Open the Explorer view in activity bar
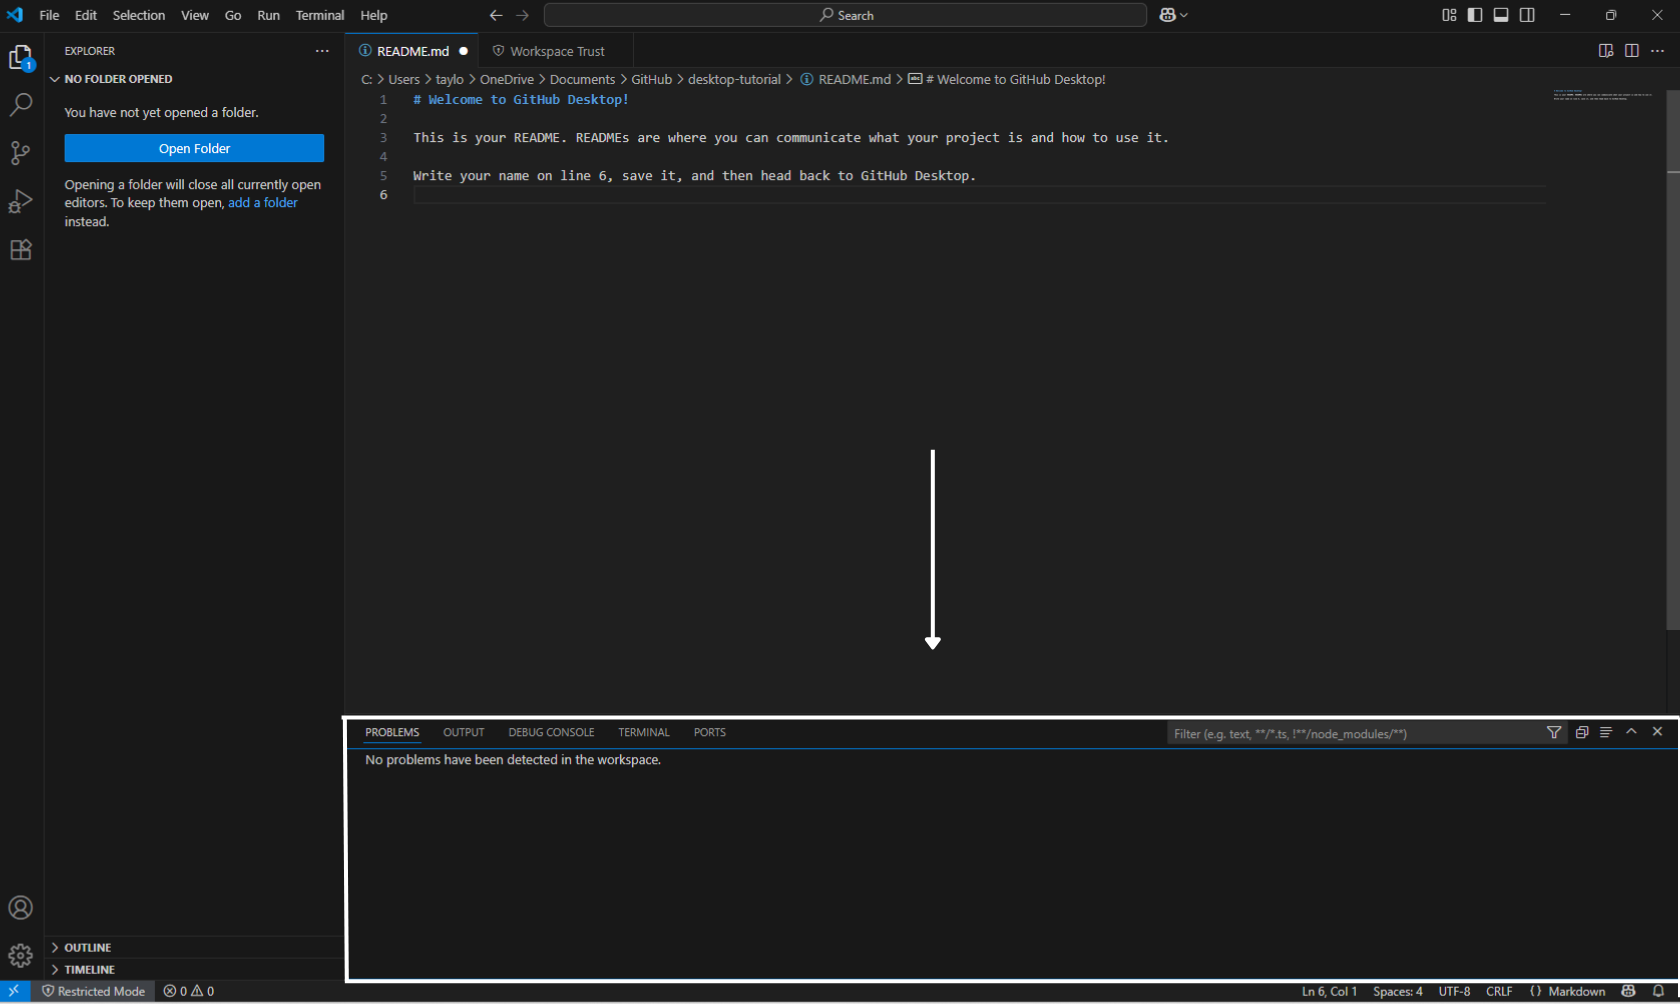This screenshot has width=1680, height=1004. (21, 58)
